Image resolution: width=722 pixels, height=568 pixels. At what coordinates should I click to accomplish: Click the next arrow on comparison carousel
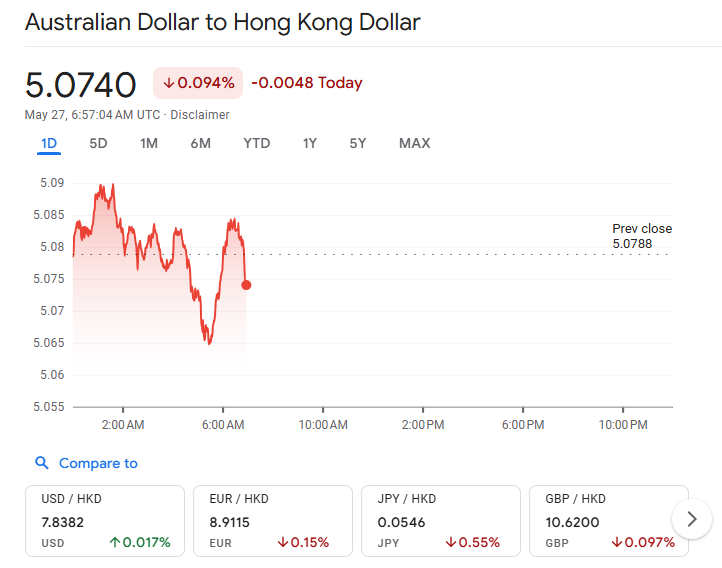(x=692, y=519)
